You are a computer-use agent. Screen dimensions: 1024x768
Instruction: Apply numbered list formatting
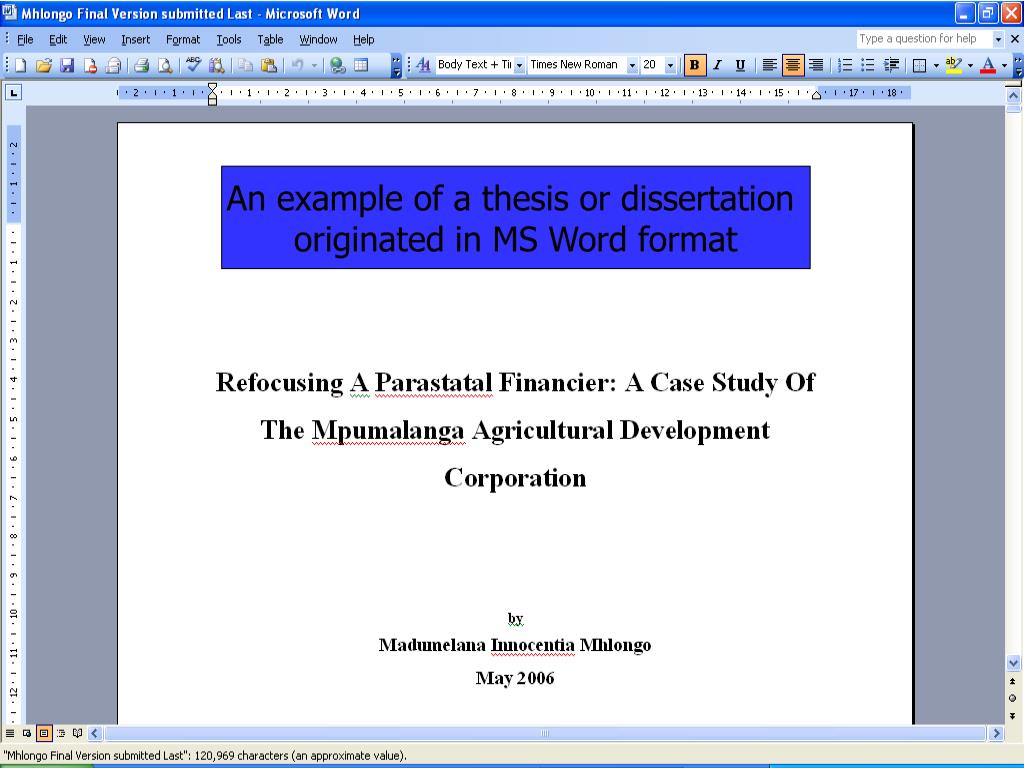pos(845,65)
